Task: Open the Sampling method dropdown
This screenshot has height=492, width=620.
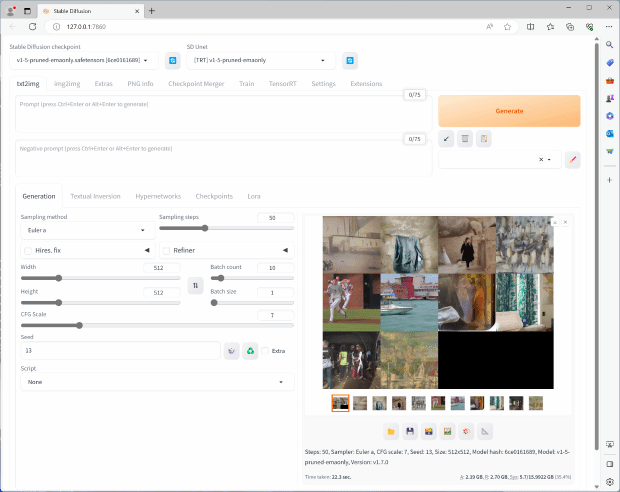Action: pos(88,230)
